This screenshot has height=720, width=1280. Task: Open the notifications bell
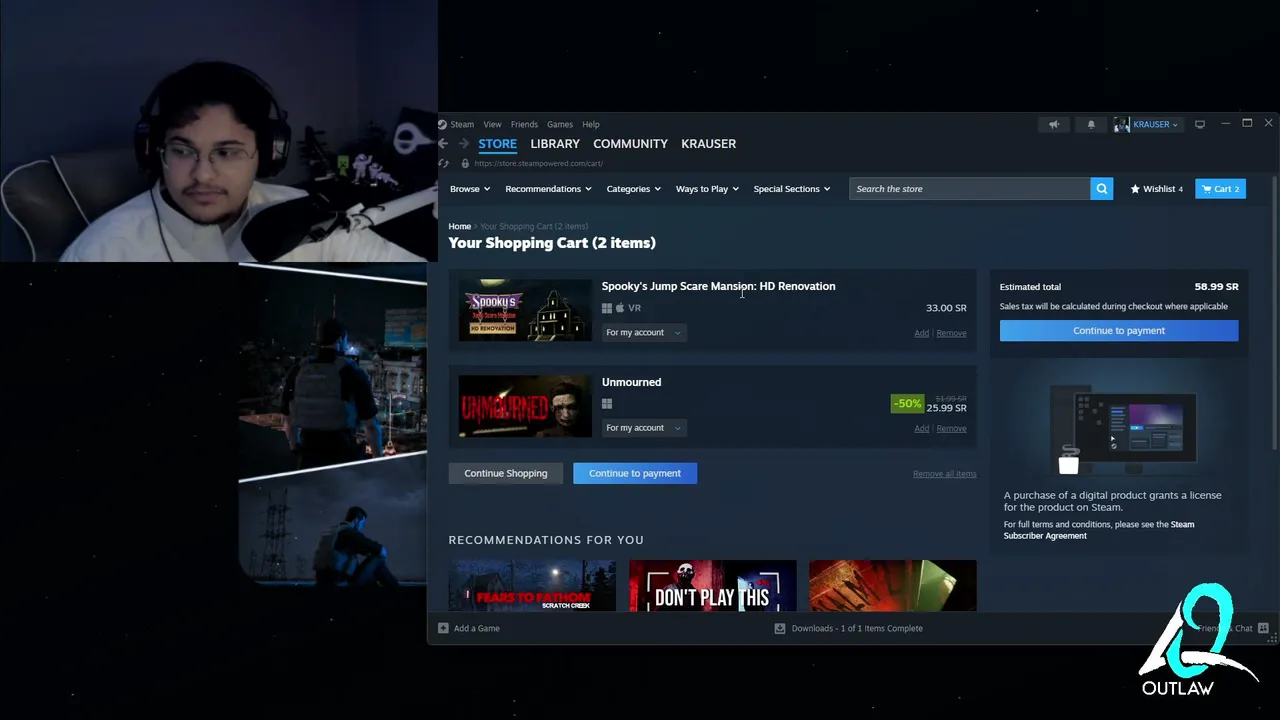(x=1091, y=124)
